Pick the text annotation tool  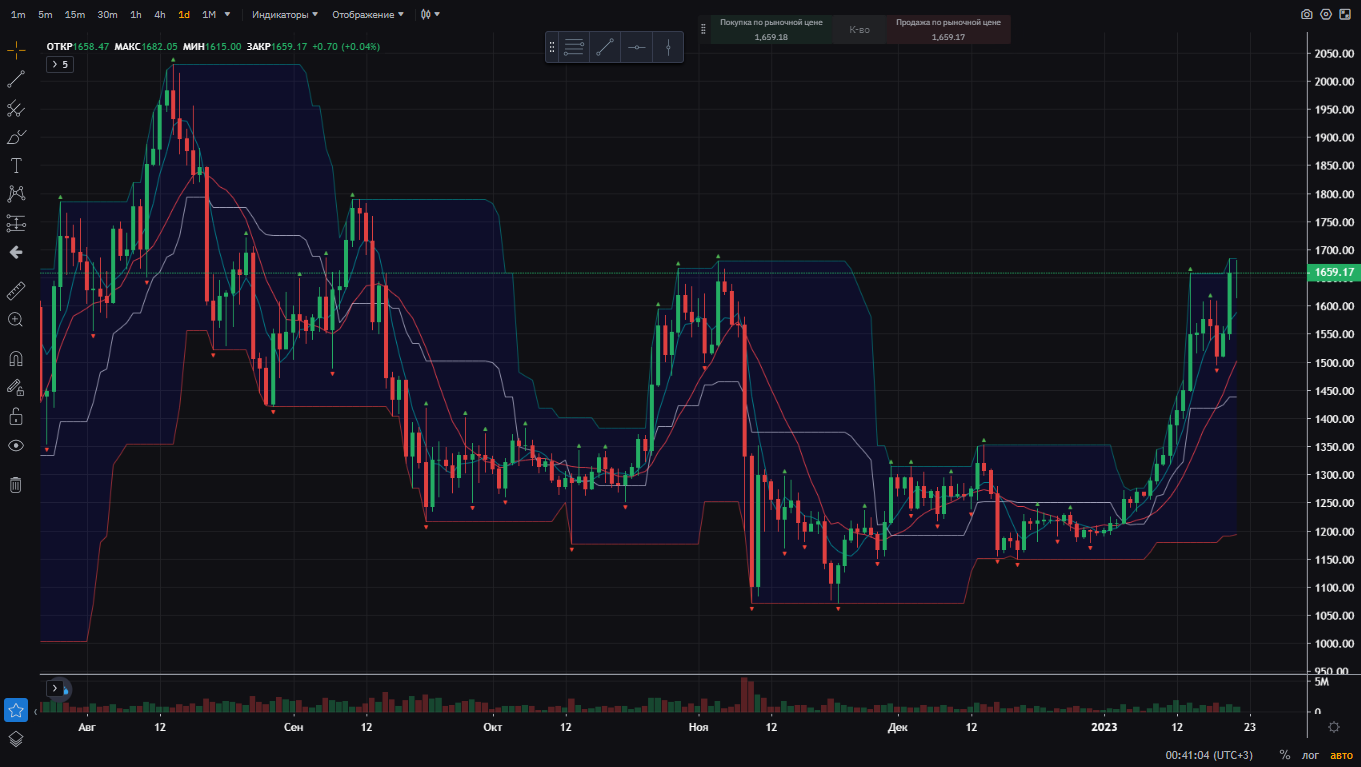click(16, 165)
